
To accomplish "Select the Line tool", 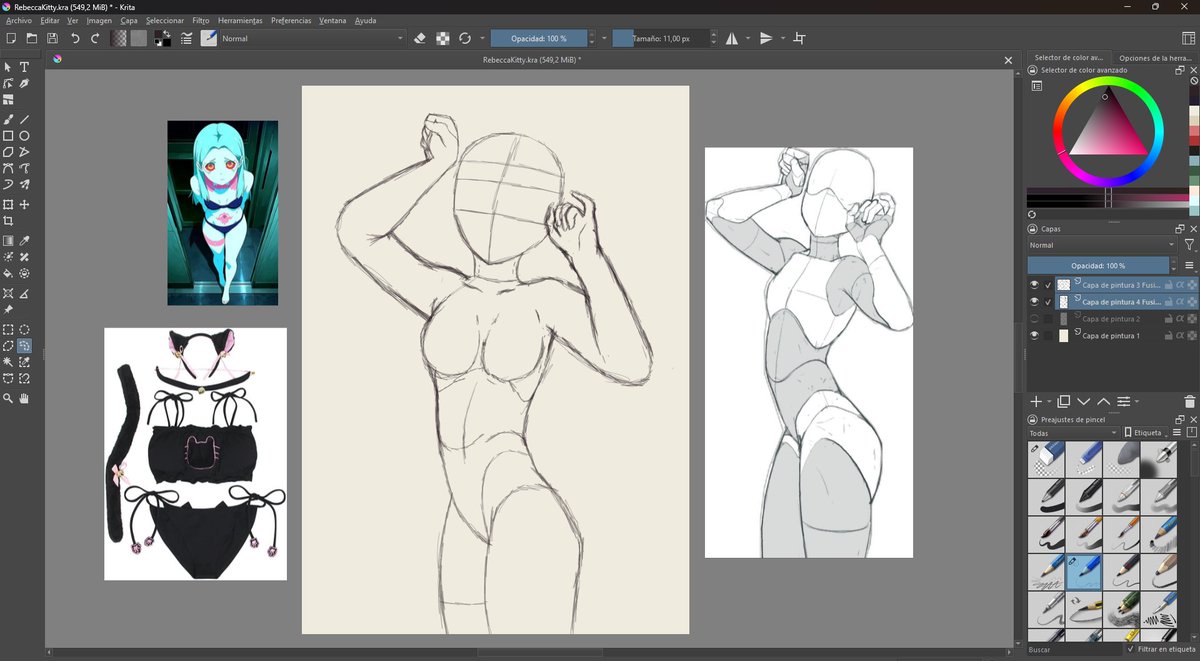I will (x=24, y=119).
